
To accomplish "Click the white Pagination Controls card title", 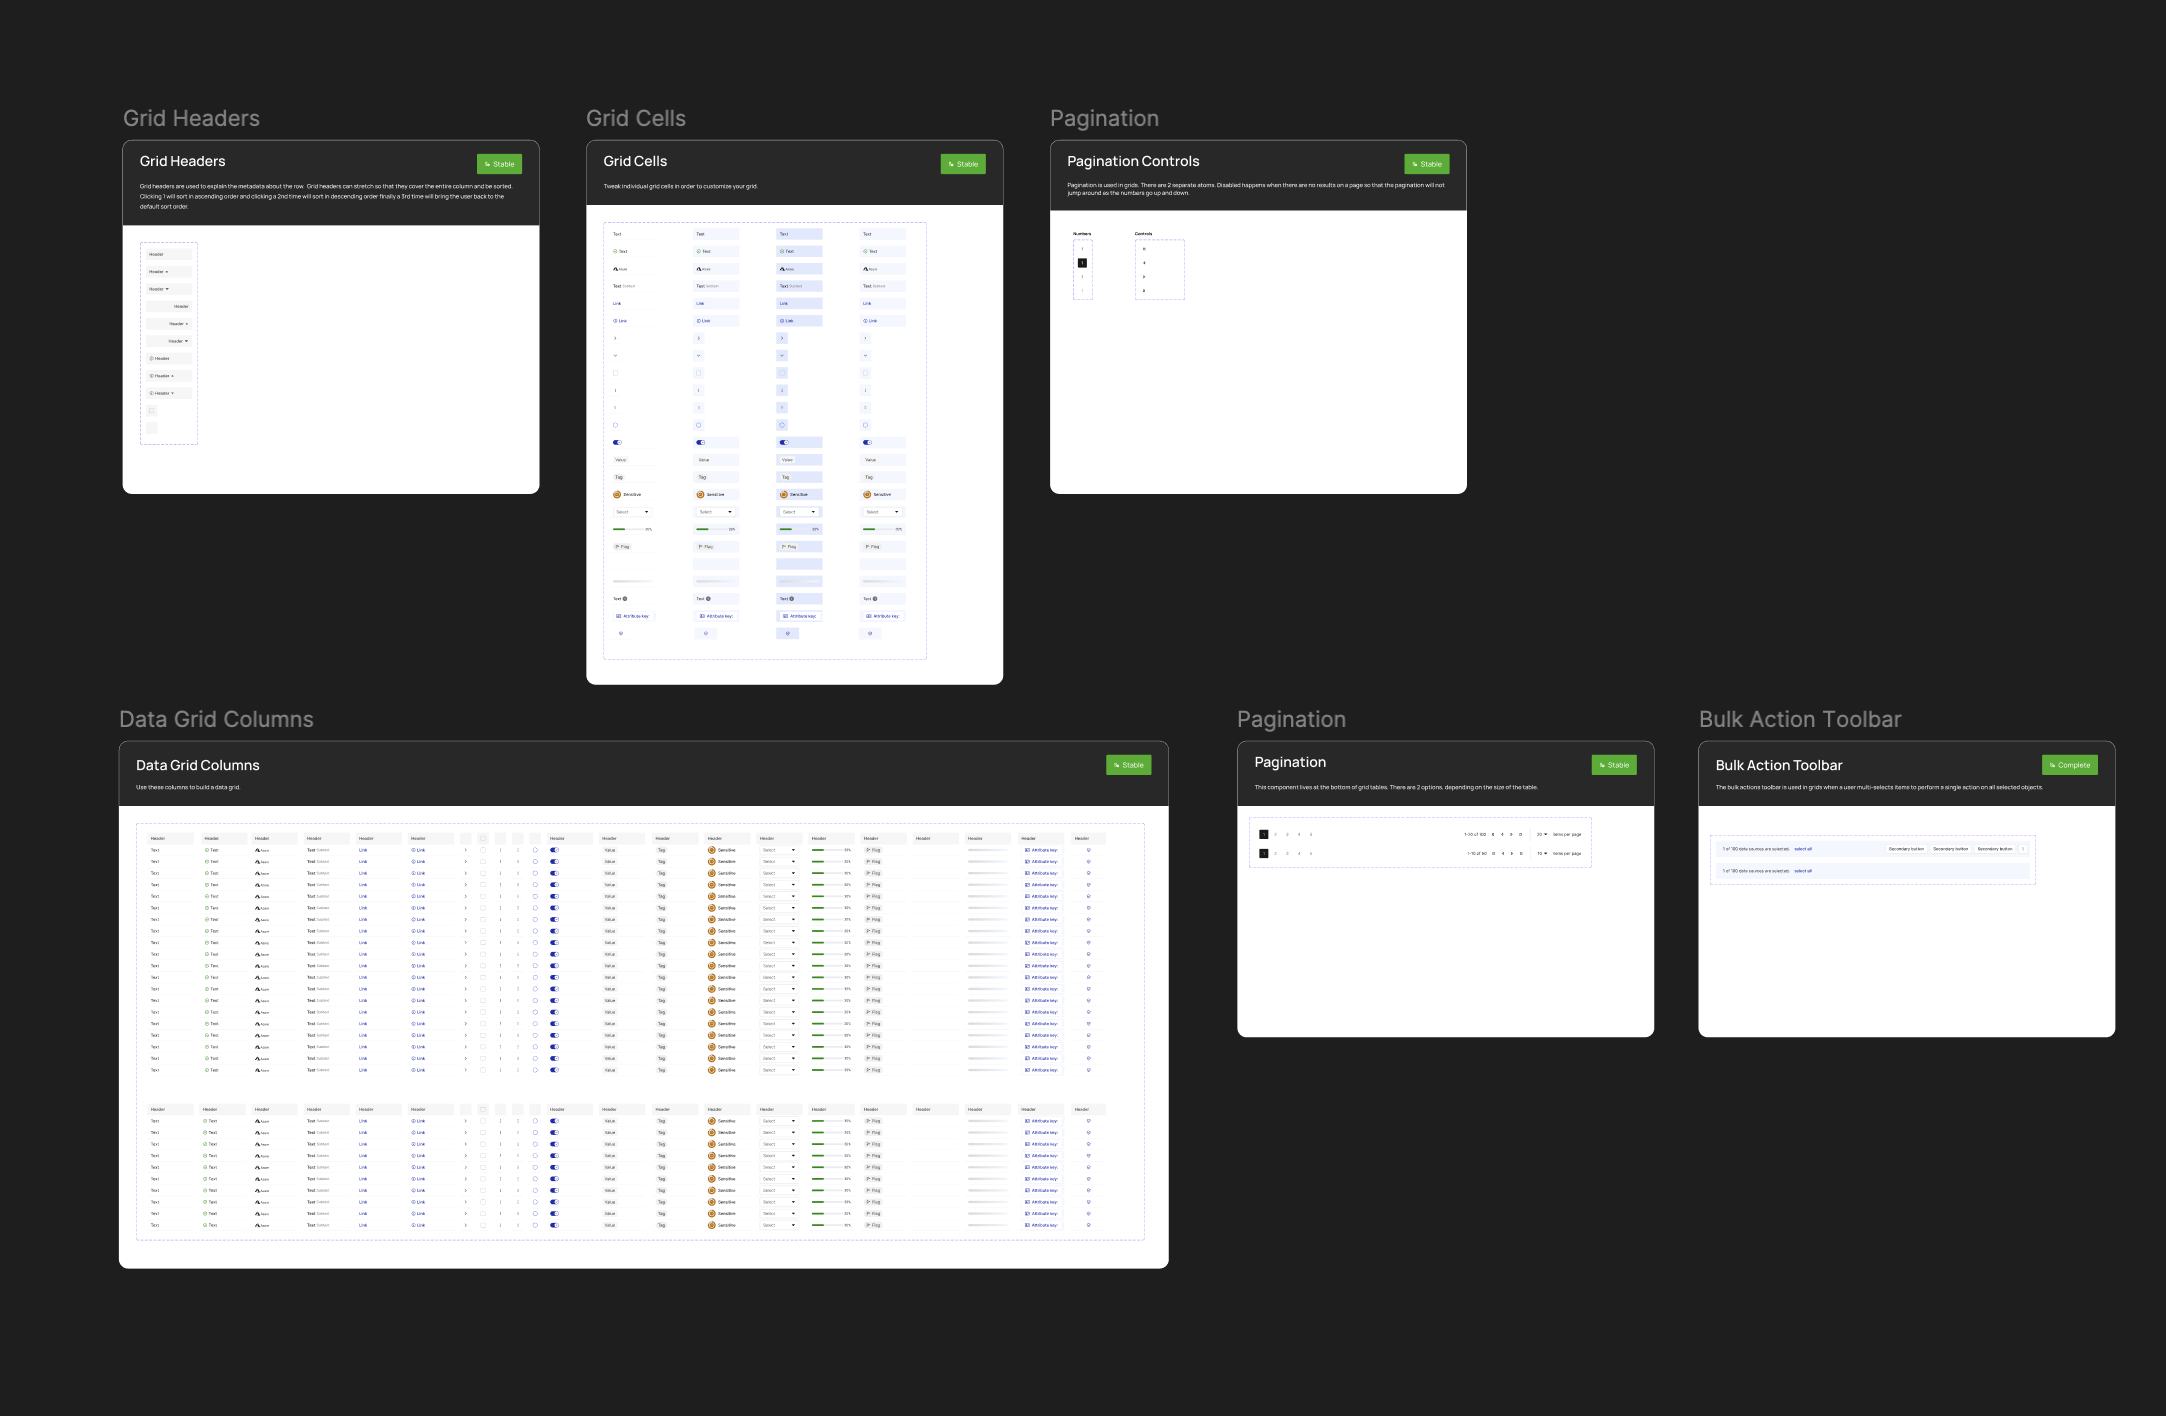I will (1133, 161).
